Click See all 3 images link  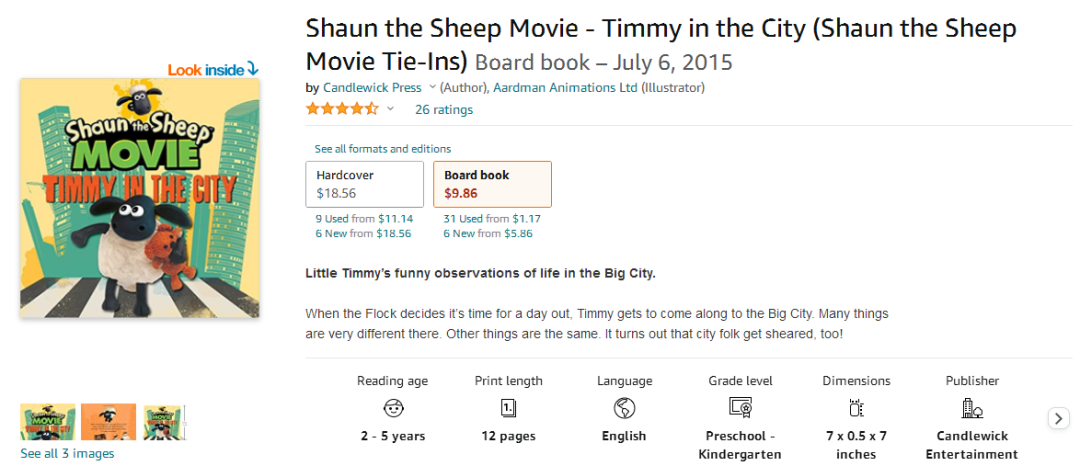[68, 454]
